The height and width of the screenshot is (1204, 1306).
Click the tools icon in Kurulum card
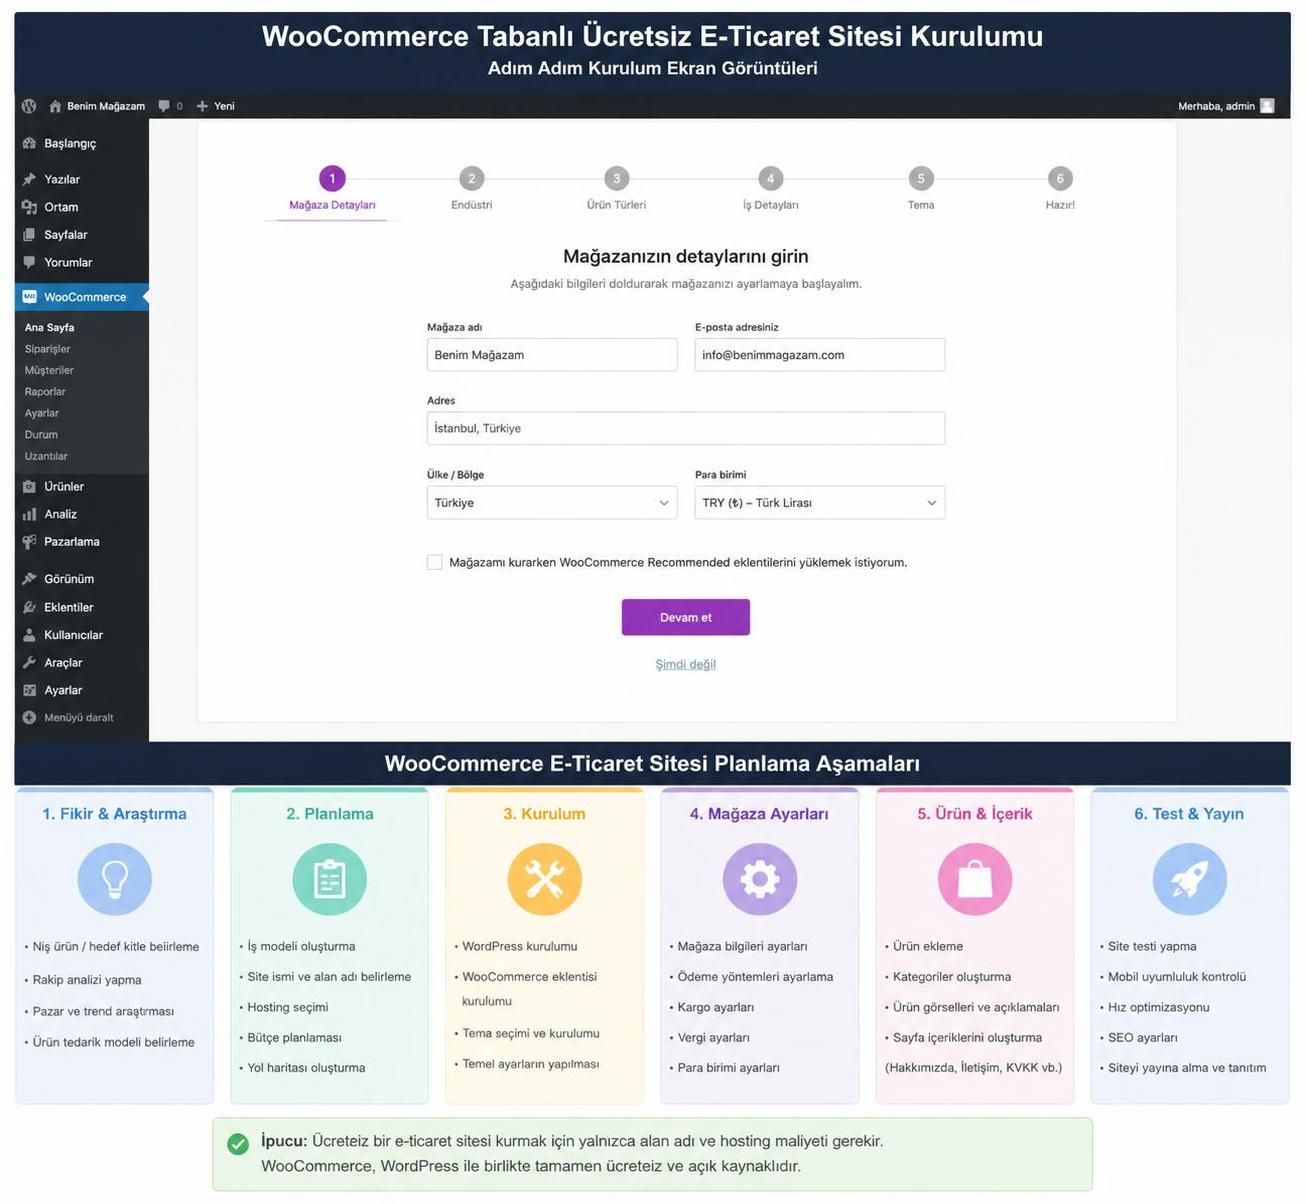pos(545,879)
